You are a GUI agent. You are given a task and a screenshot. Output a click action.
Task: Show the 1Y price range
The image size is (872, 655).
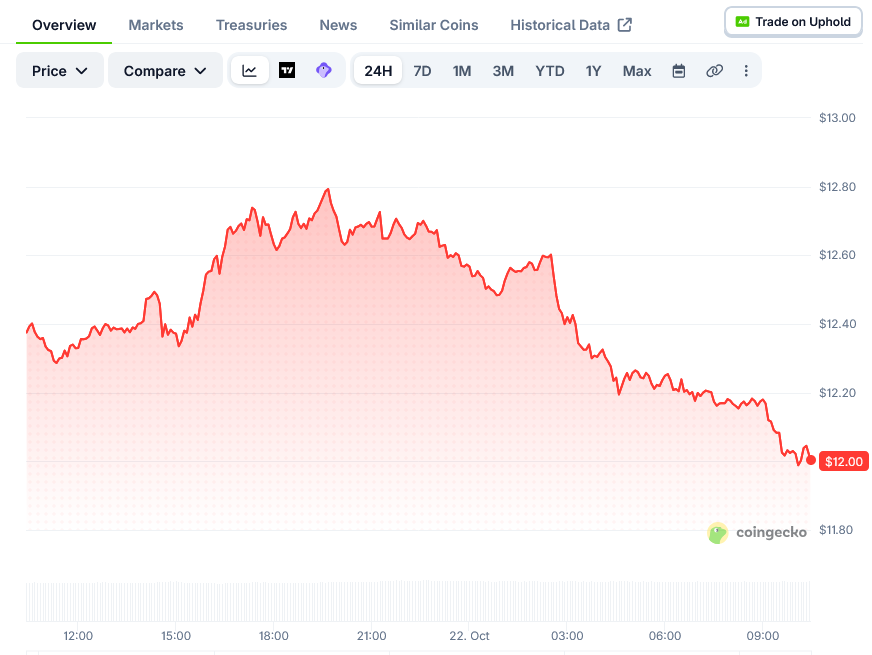593,71
